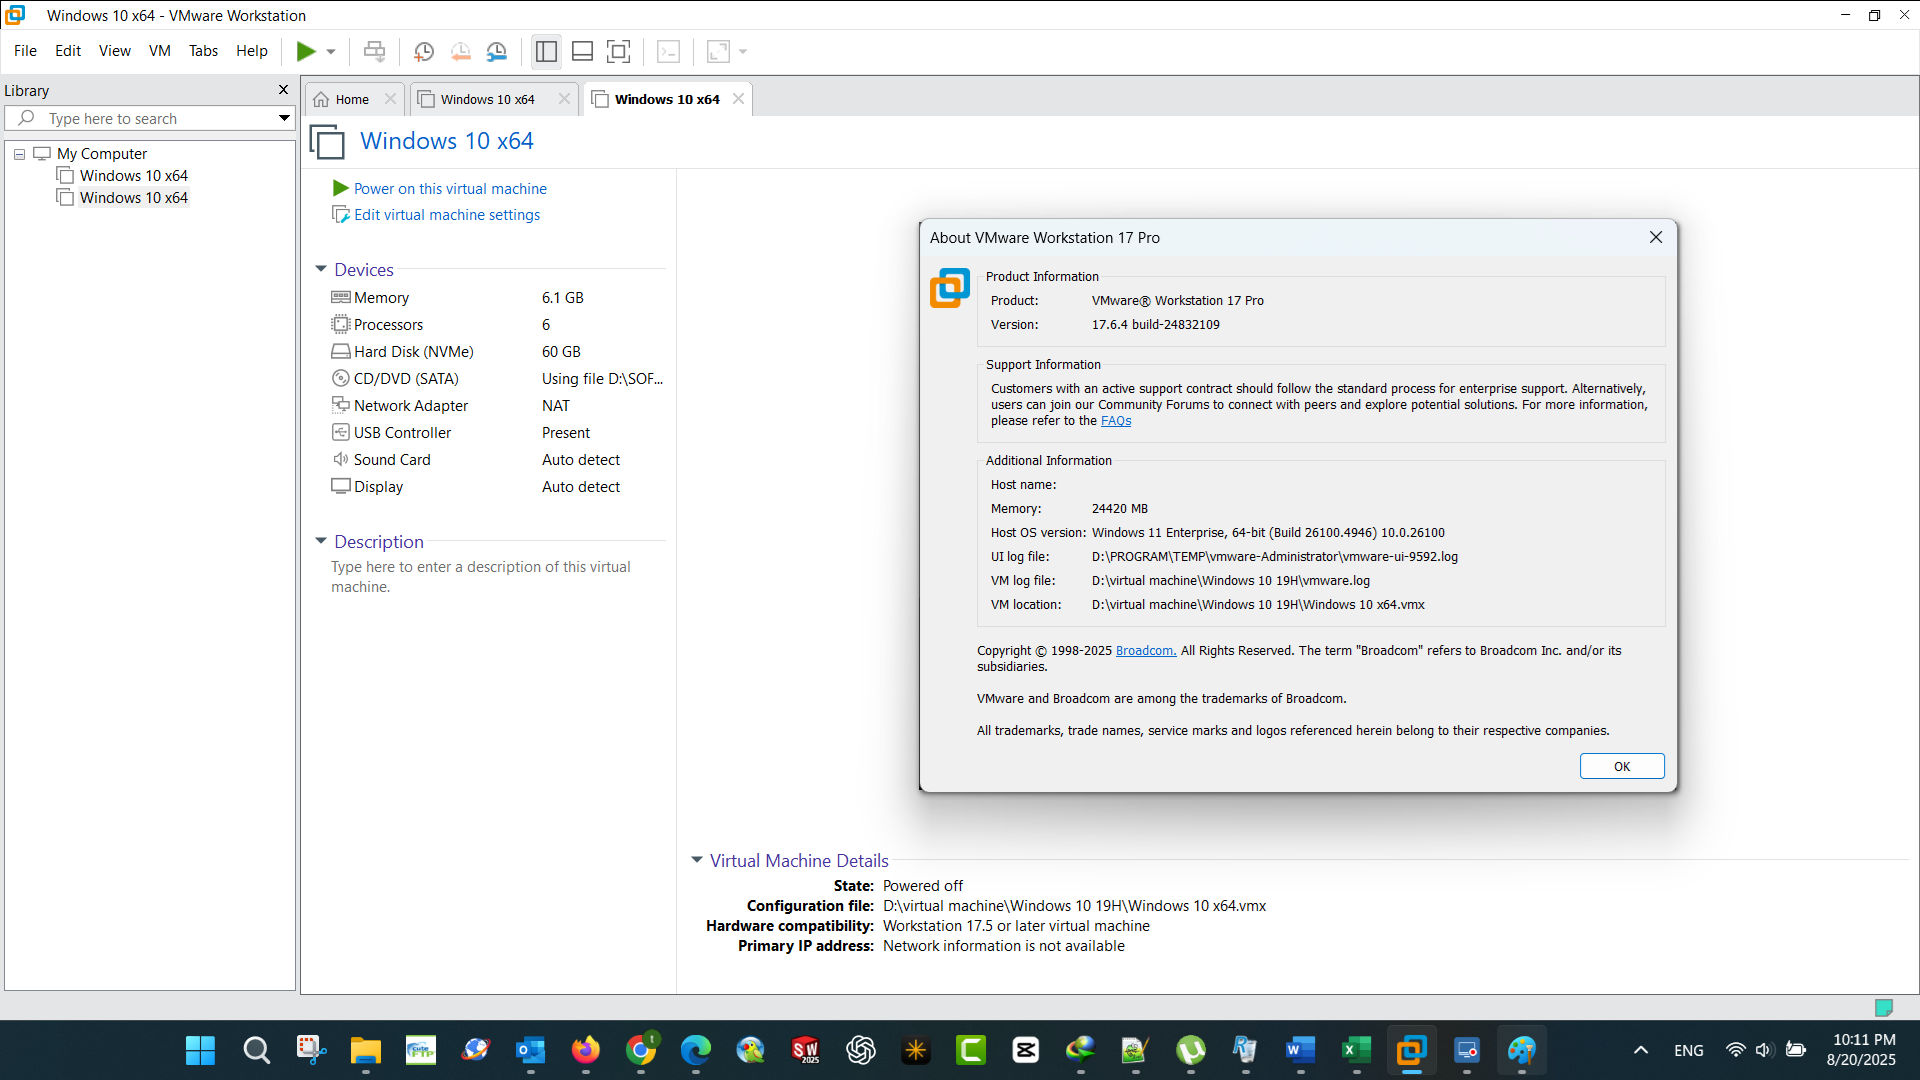
Task: Enter full screen mode icon
Action: [x=619, y=51]
